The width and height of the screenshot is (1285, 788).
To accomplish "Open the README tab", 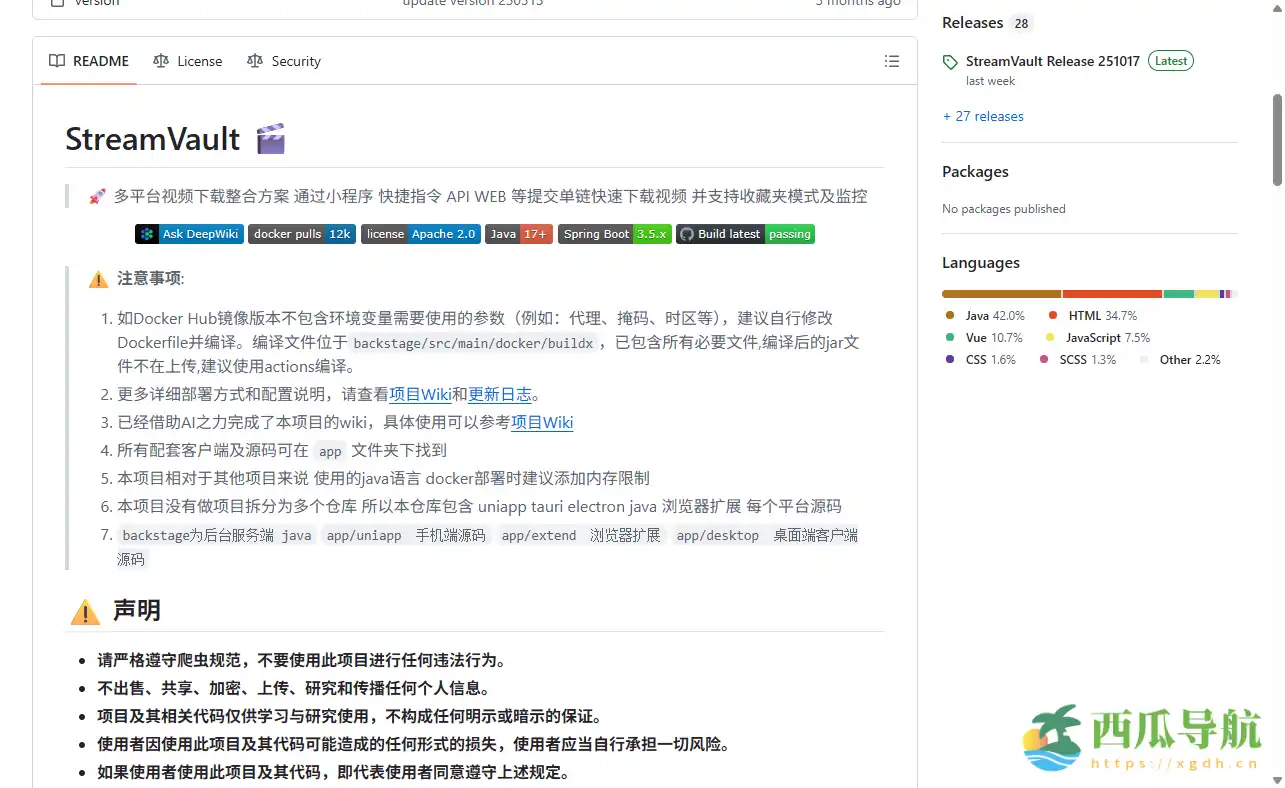I will tap(90, 61).
